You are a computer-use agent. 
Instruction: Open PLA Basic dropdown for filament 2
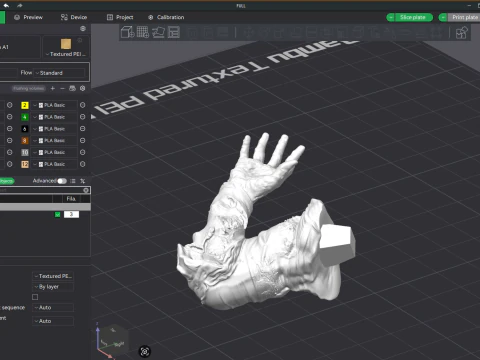coord(54,105)
